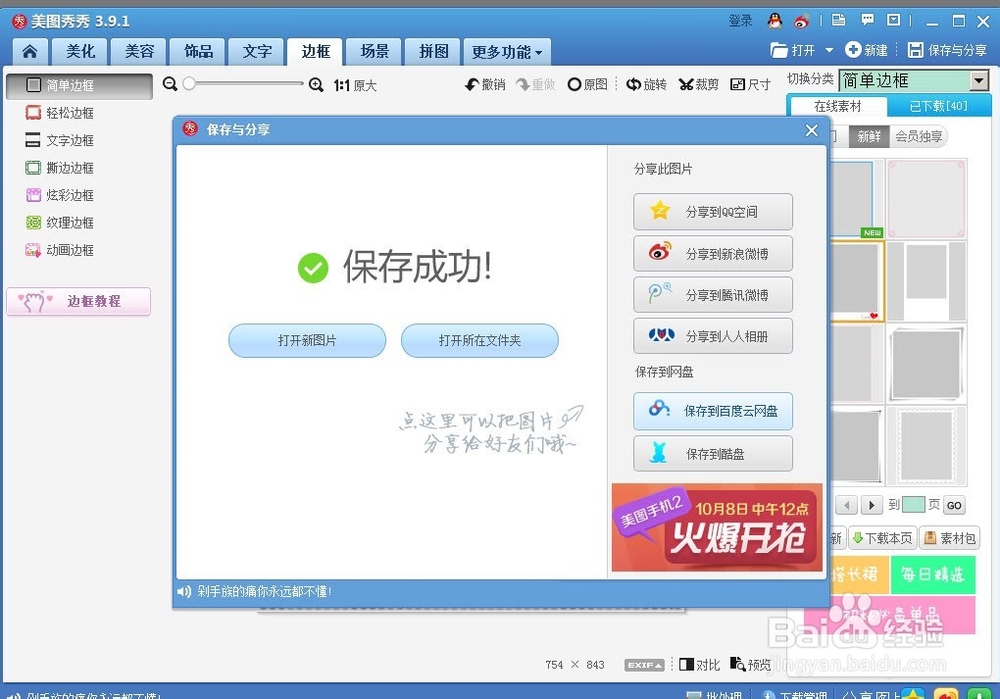Click the 打开 folder button
The image size is (1000, 699).
[793, 50]
